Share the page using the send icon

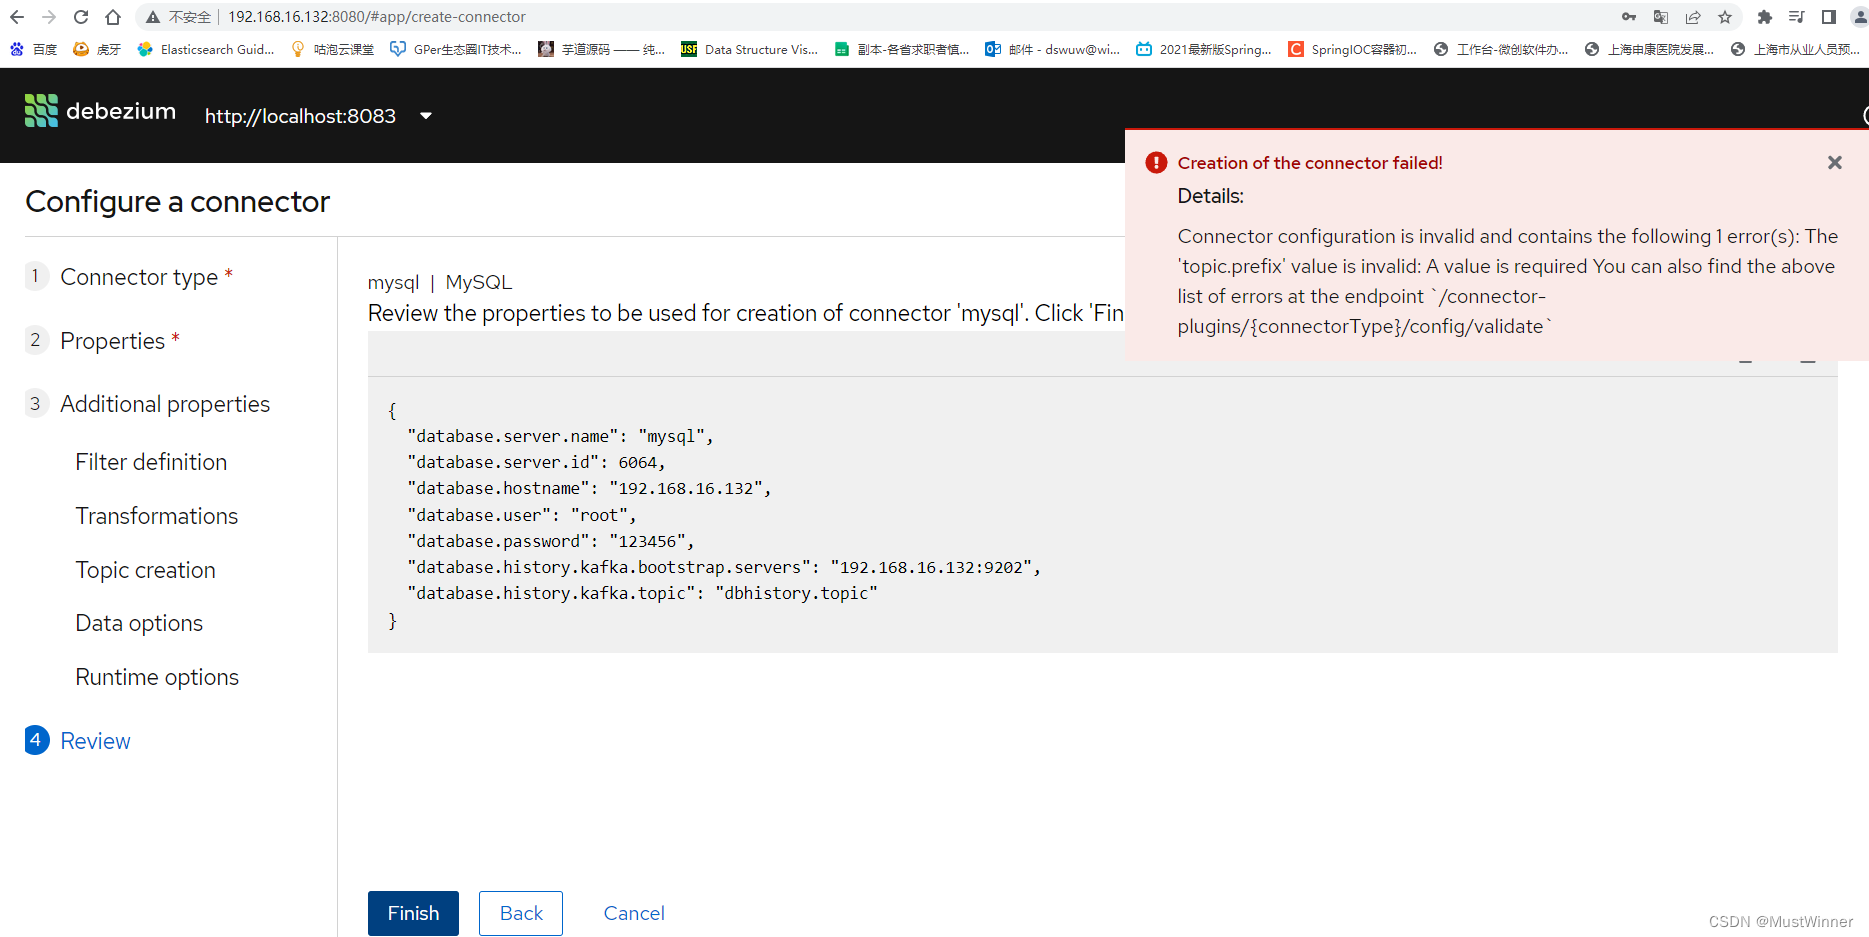tap(1692, 16)
